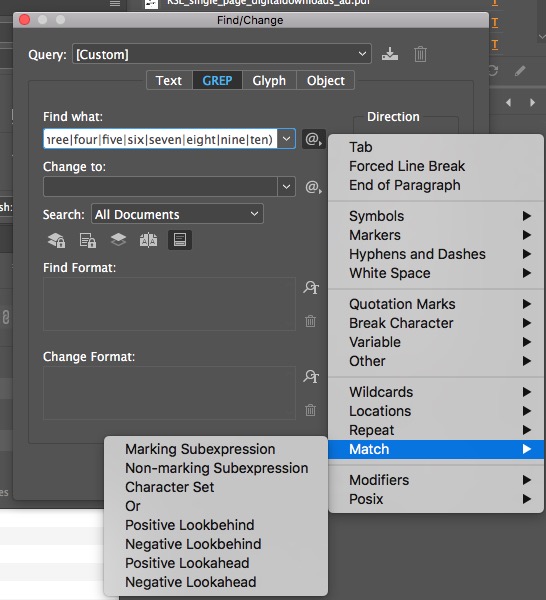
Task: Click Clear Change Format trash icon
Action: coord(310,410)
